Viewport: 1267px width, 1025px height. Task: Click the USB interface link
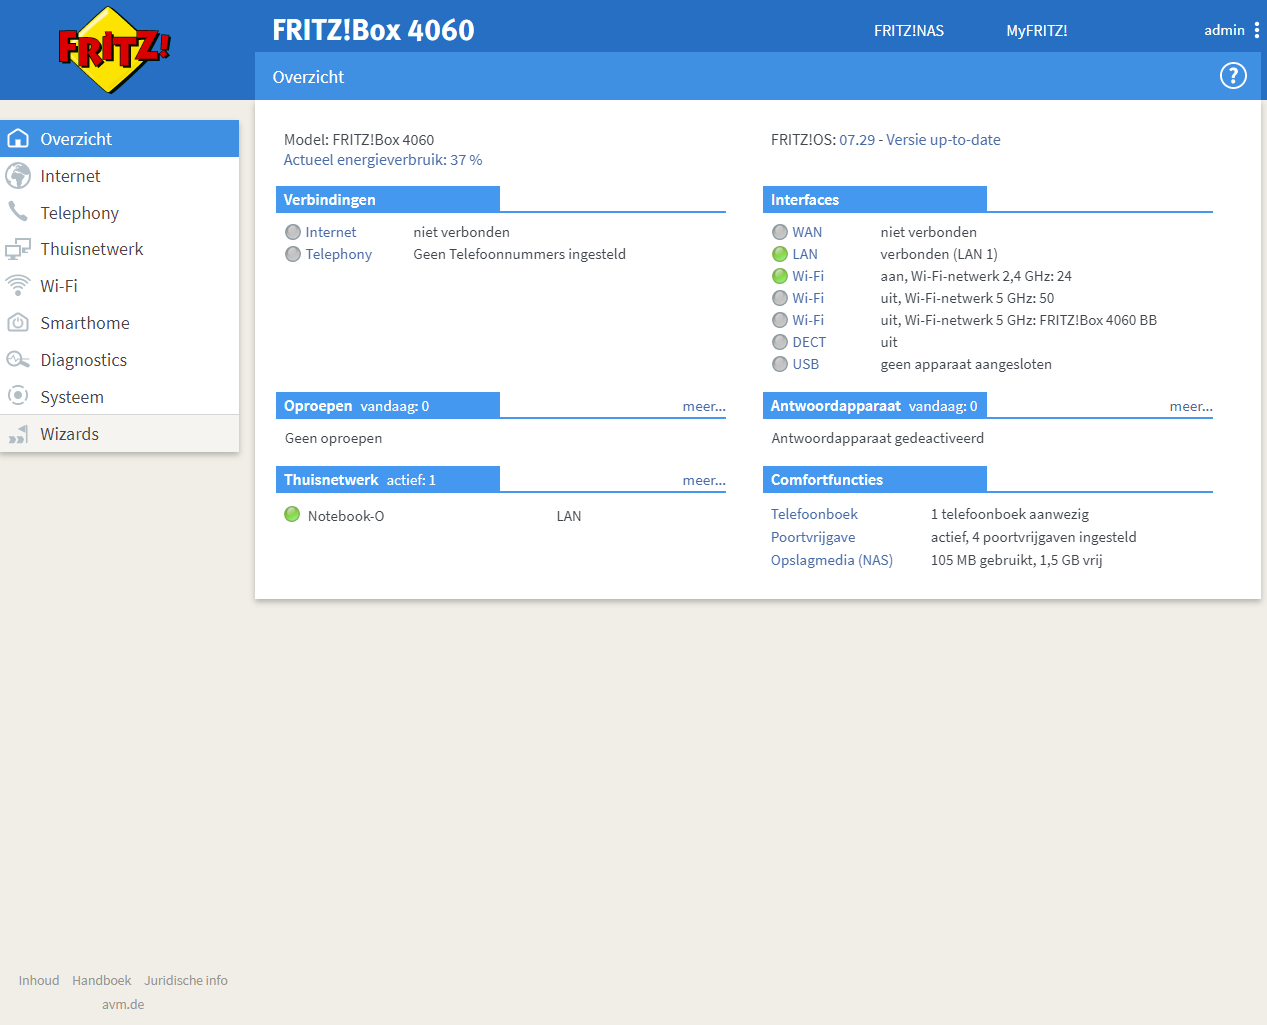pyautogui.click(x=806, y=364)
